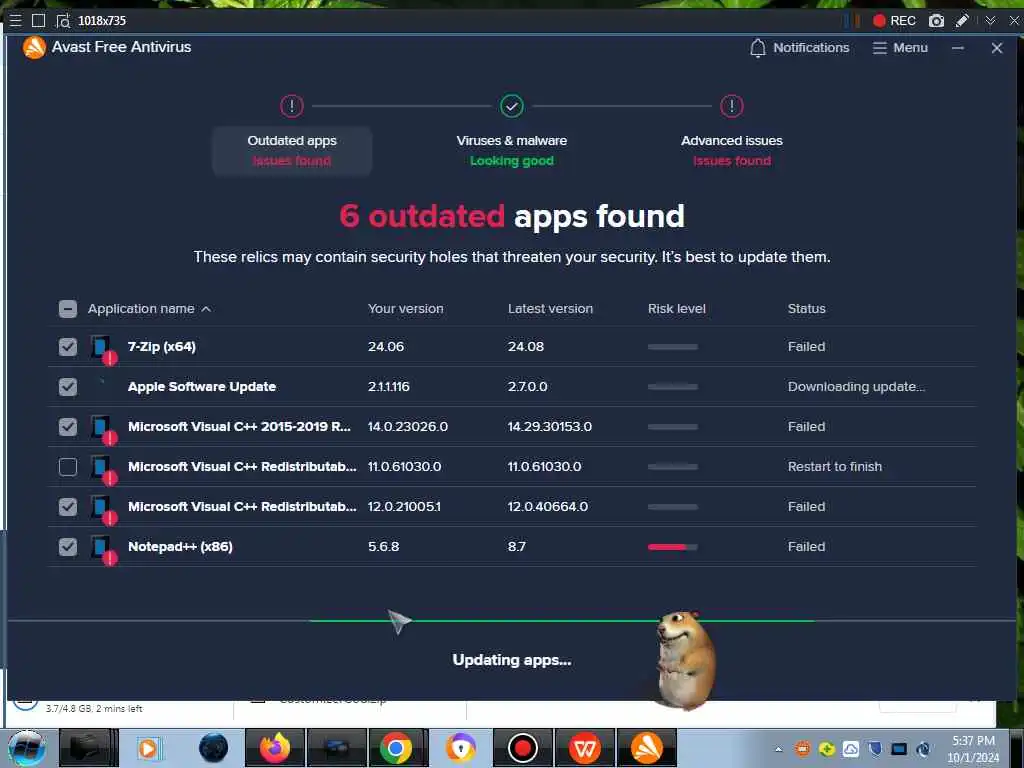
Task: Click the Notepad++ red risk level bar
Action: pyautogui.click(x=673, y=547)
